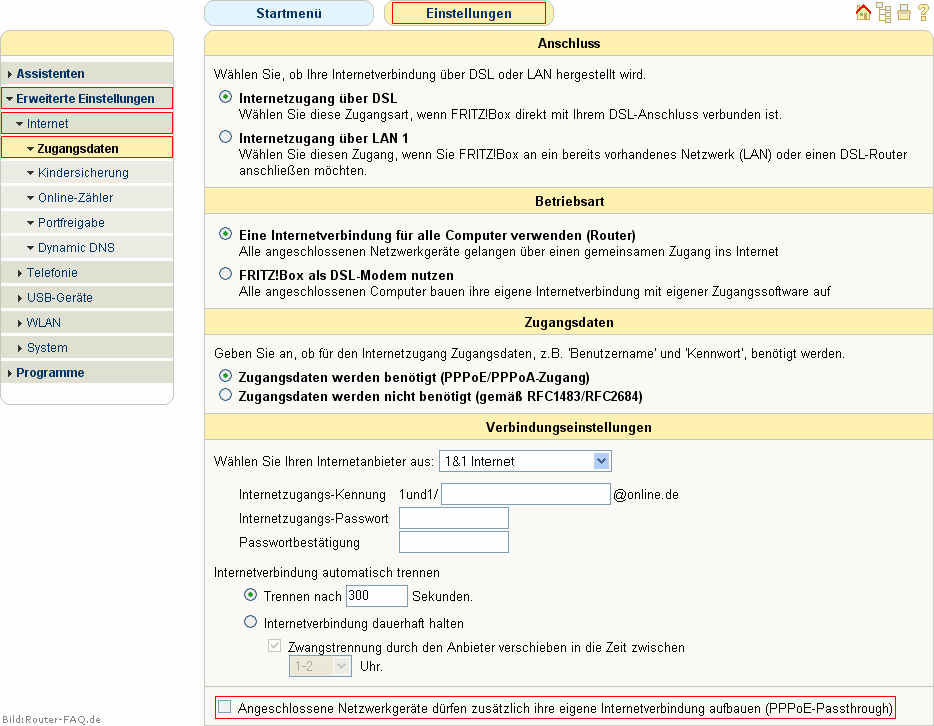Toggle Zwangstrennung verschieben checkbox
The height and width of the screenshot is (726, 934).
pyautogui.click(x=274, y=646)
